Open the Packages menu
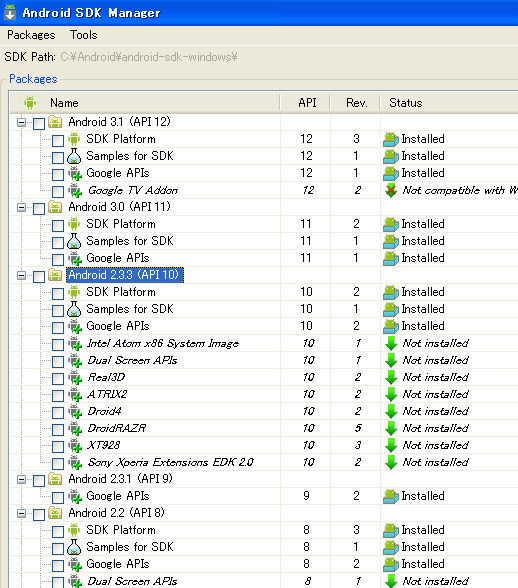Screen dimensions: 518x588 click(x=31, y=35)
